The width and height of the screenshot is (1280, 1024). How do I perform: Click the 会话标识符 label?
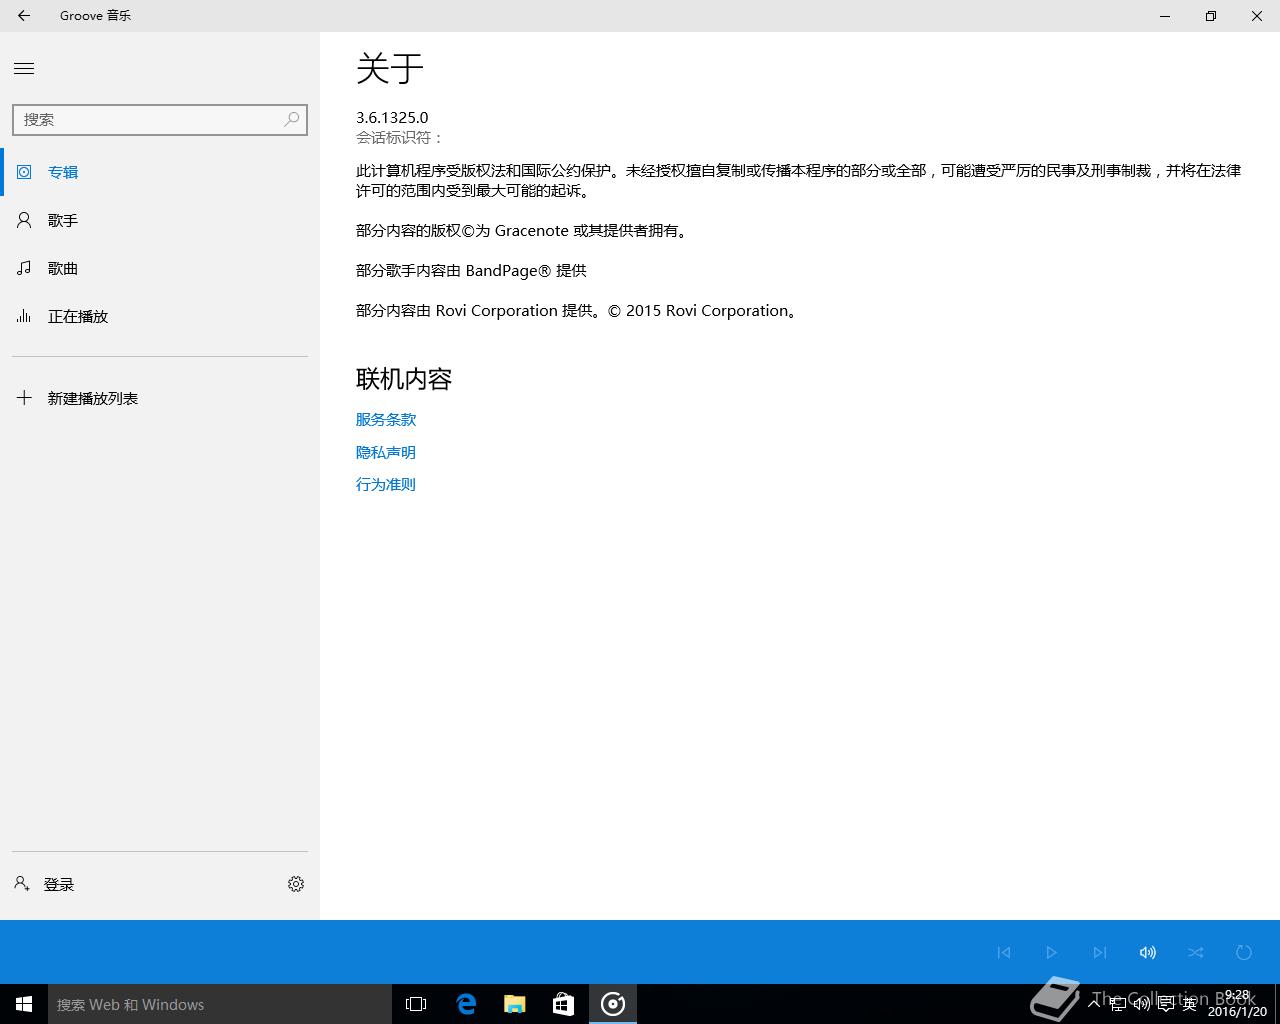400,137
